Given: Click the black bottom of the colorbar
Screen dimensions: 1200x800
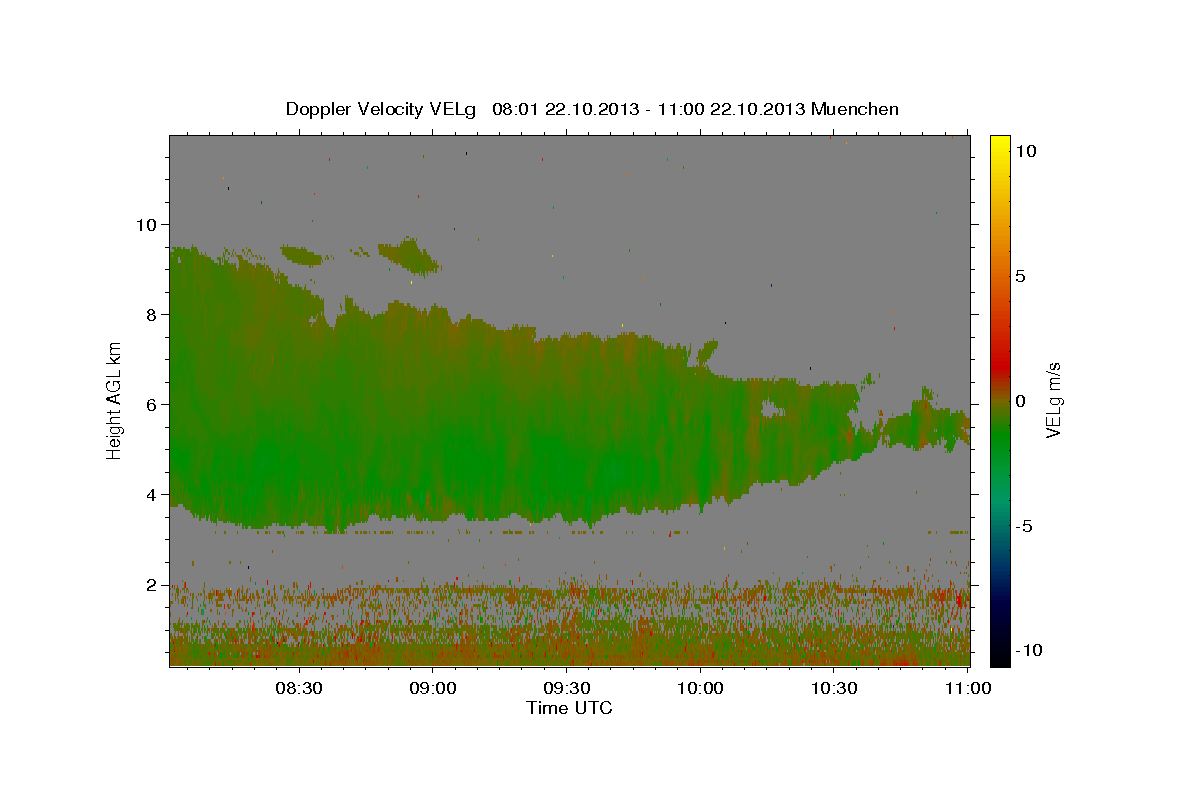Looking at the screenshot, I should pyautogui.click(x=999, y=655).
